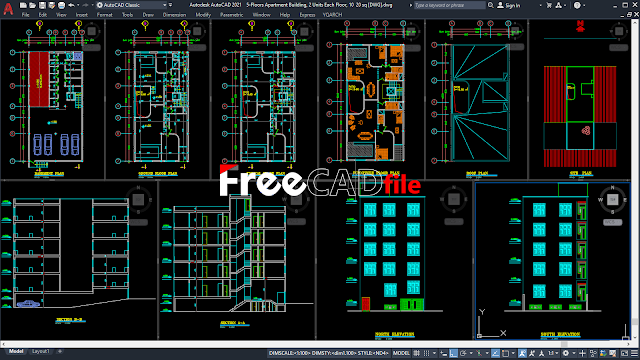Expand the Sign In dropdown arrow
This screenshot has width=640, height=360.
pyautogui.click(x=540, y=5)
